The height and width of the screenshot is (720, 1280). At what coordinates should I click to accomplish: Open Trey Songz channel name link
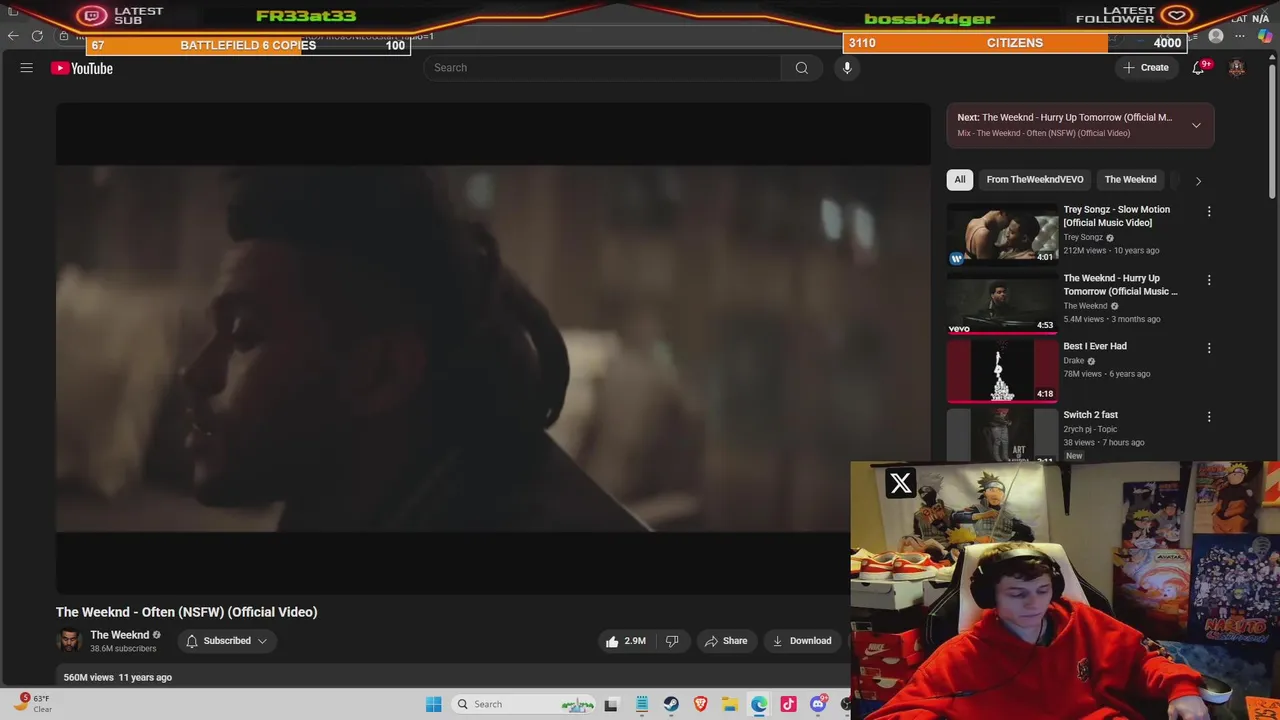click(x=1083, y=238)
